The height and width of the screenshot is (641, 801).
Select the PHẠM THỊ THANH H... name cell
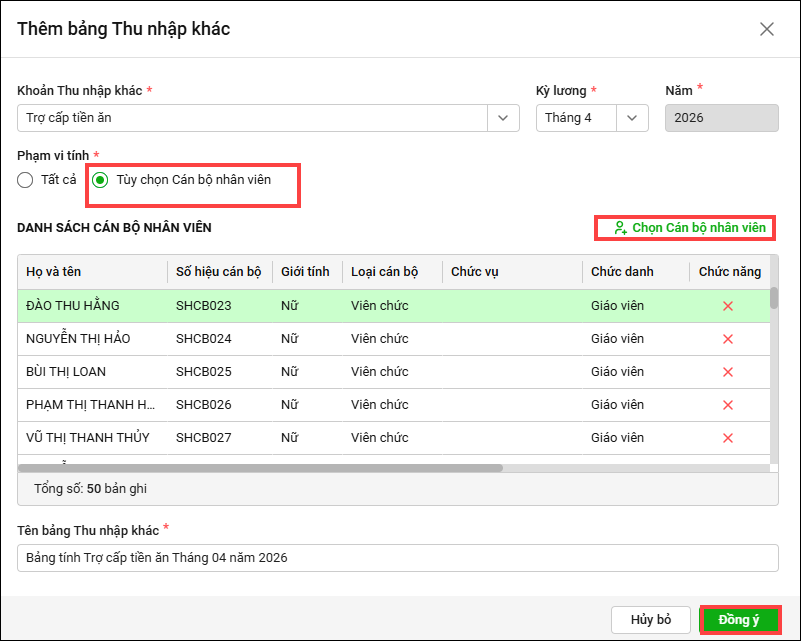click(92, 405)
